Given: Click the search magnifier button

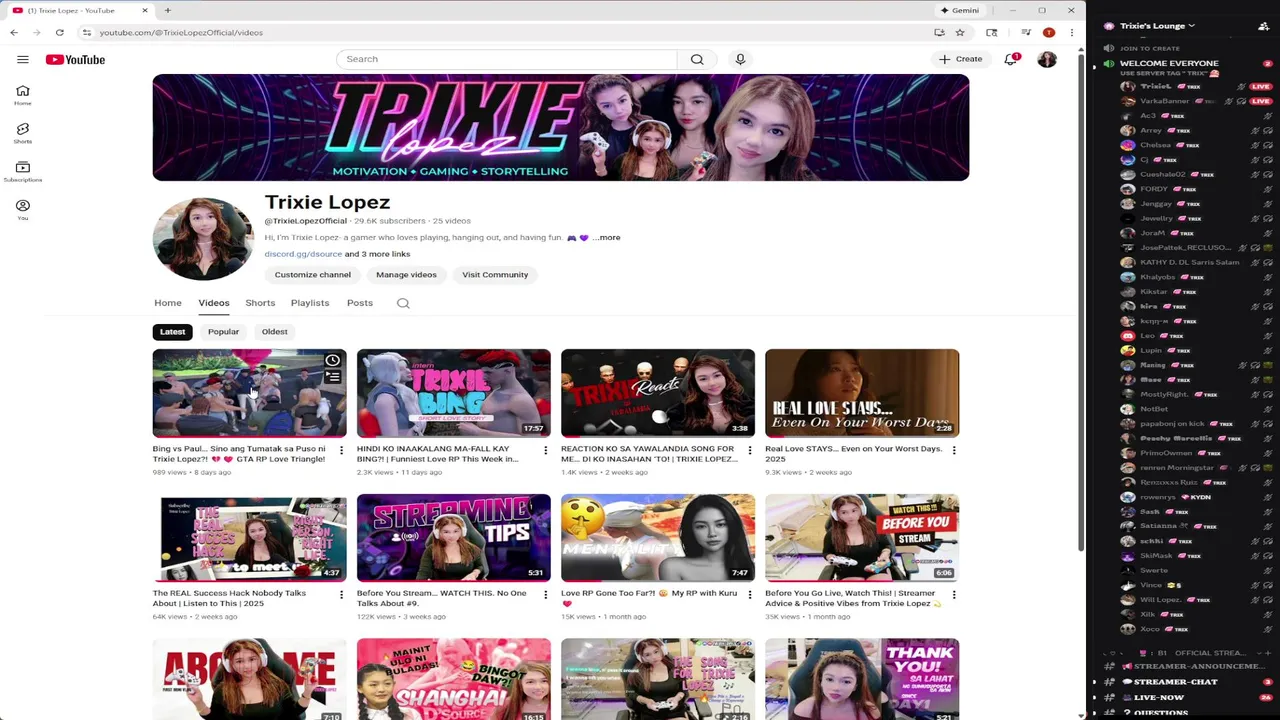Looking at the screenshot, I should click(697, 59).
